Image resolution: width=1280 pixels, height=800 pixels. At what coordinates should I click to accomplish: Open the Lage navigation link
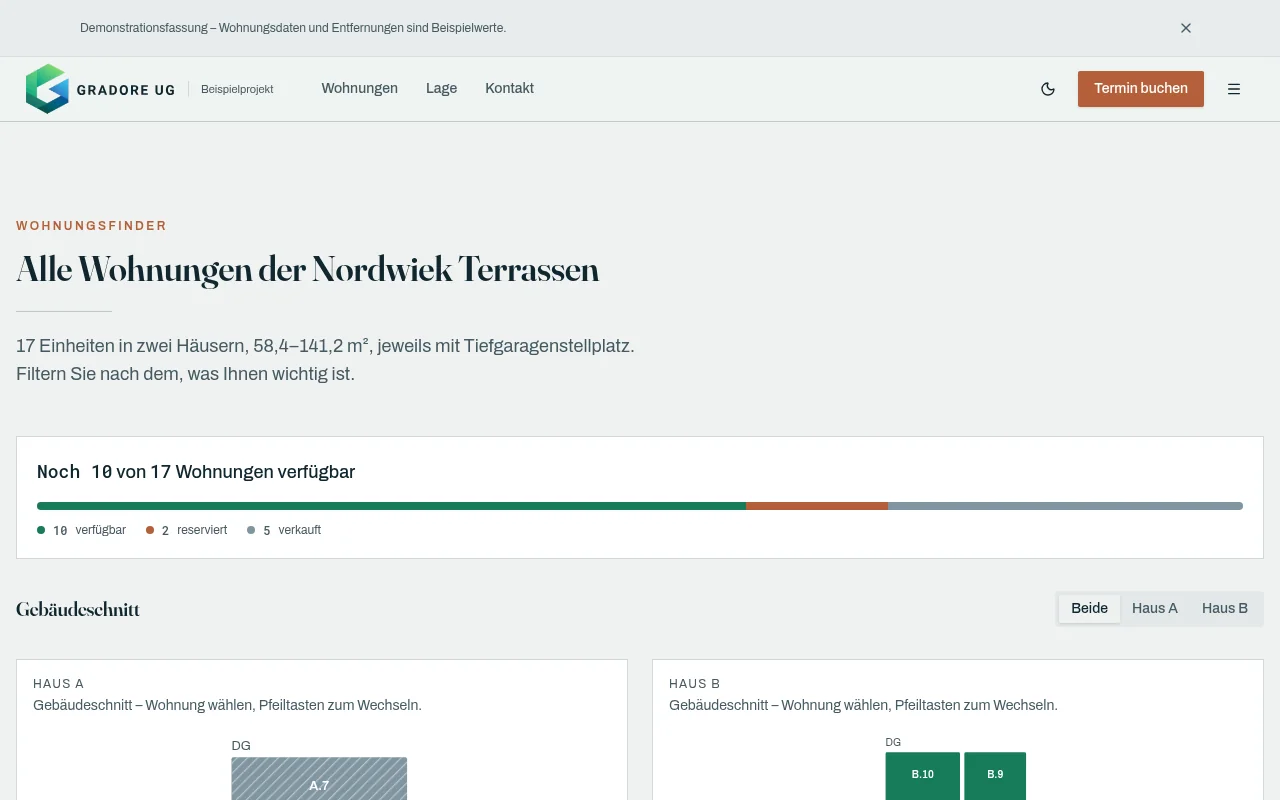tap(441, 88)
